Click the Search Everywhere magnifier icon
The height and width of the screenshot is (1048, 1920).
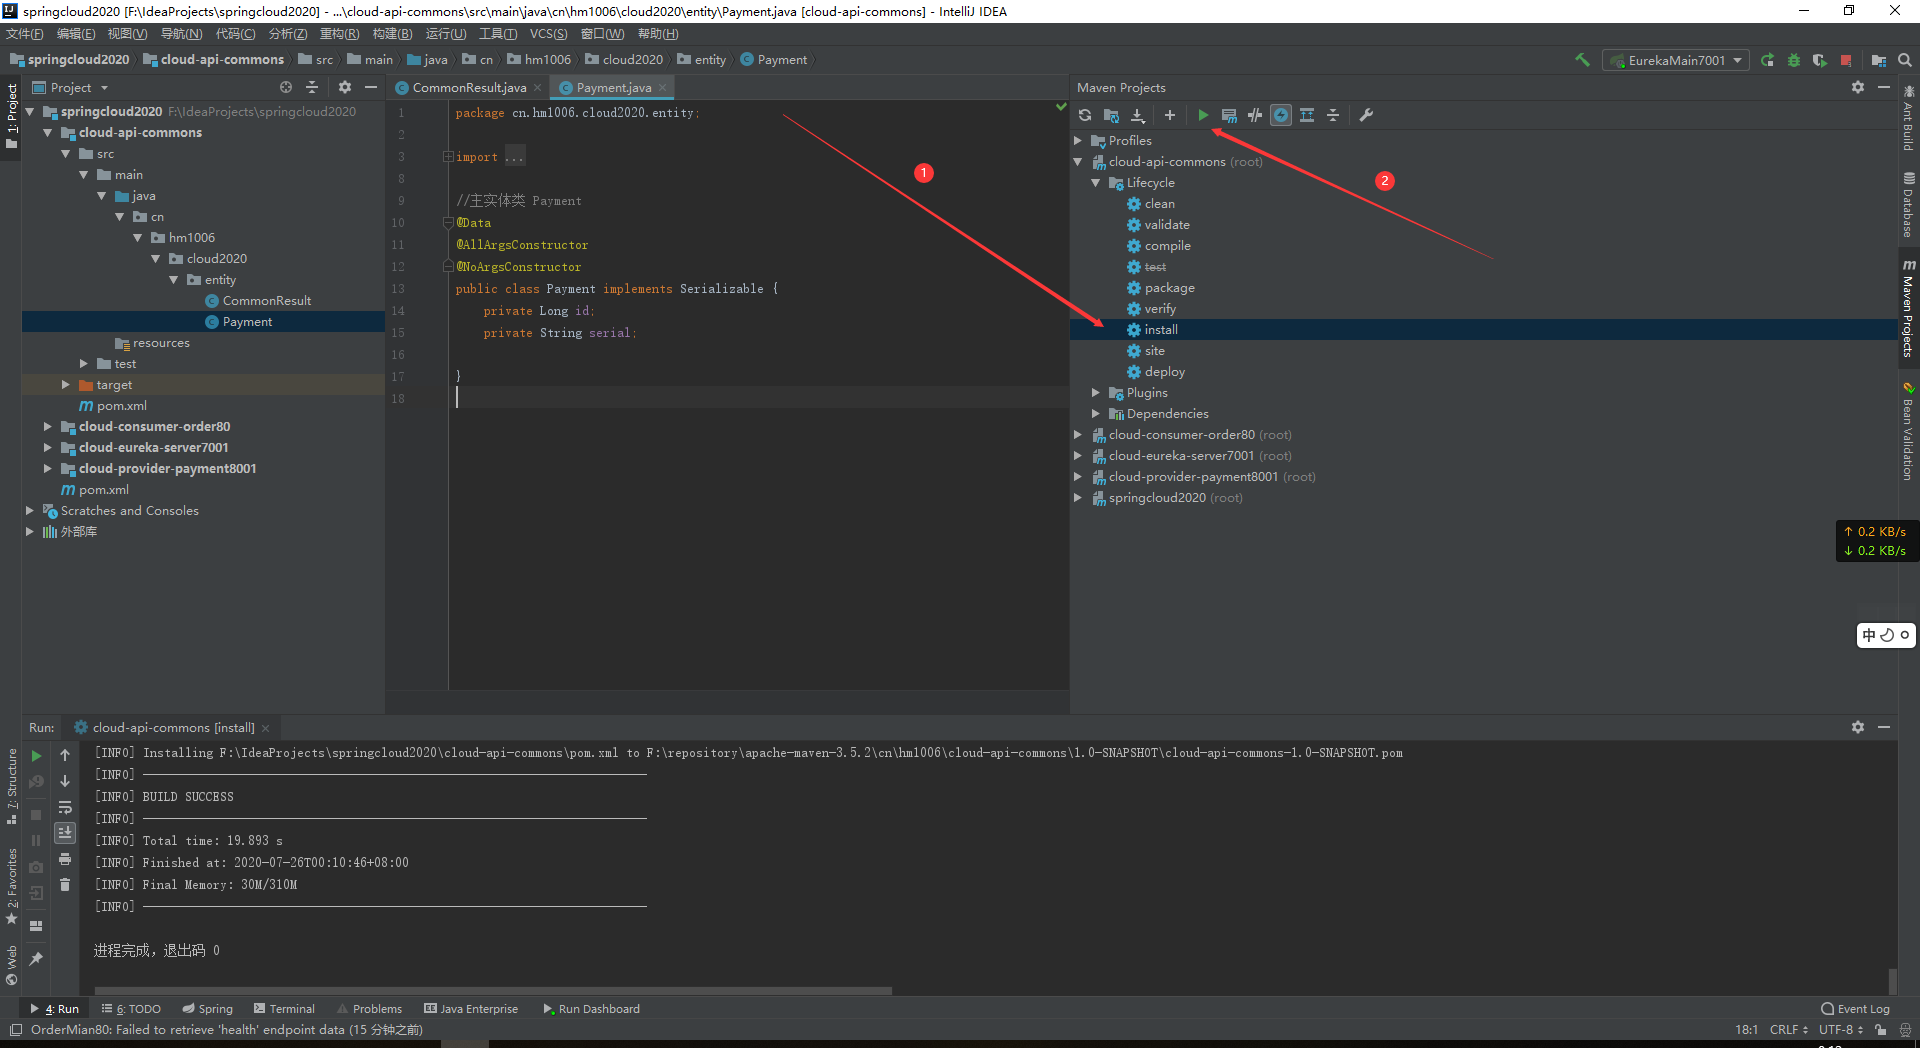click(x=1905, y=60)
